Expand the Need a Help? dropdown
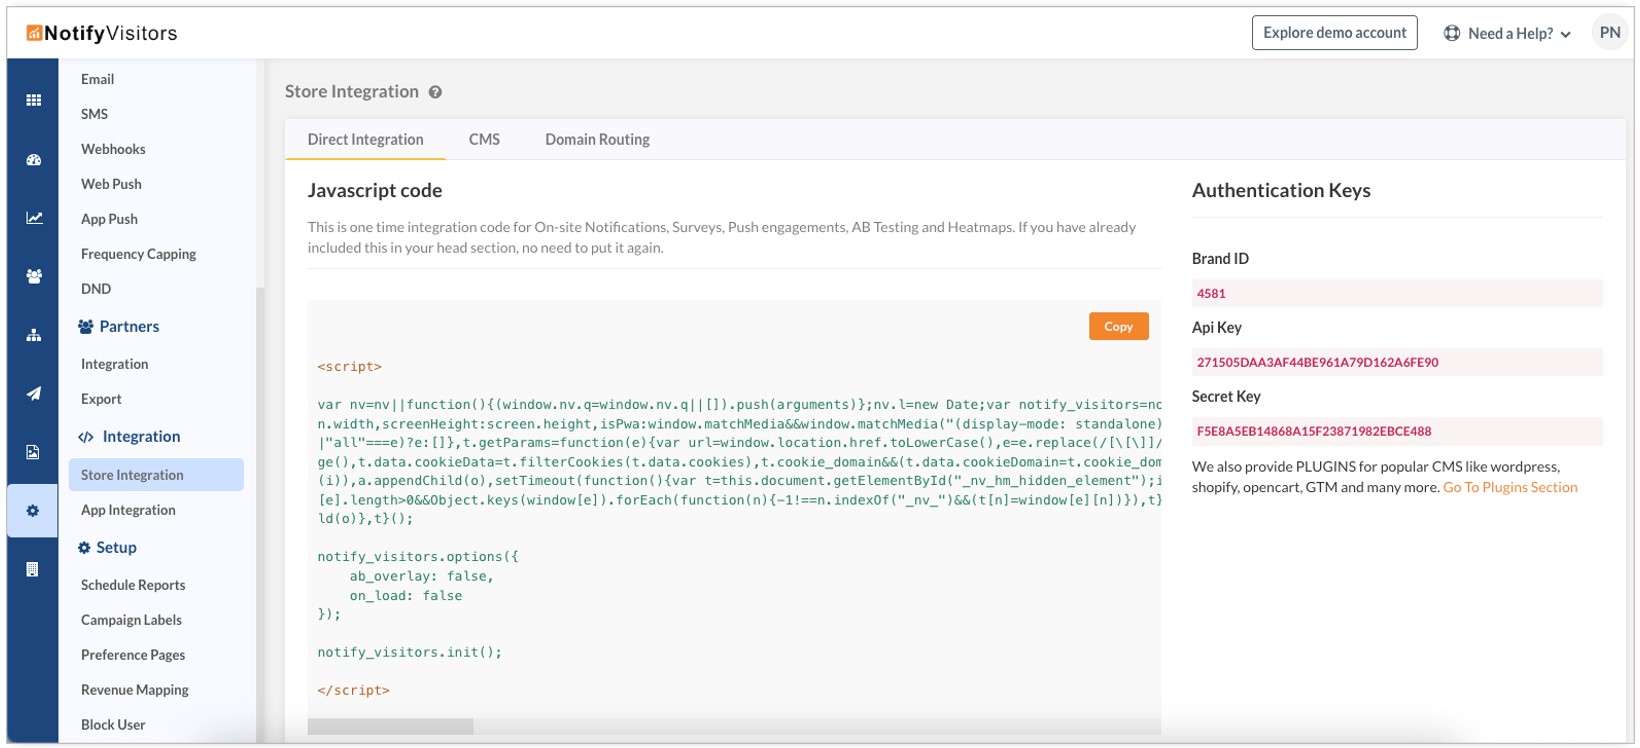 coord(1509,33)
